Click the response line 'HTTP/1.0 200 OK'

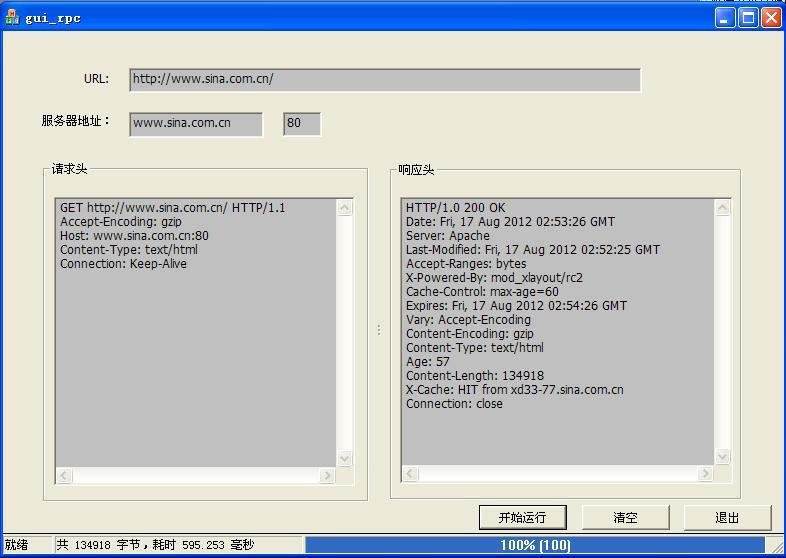tap(456, 208)
